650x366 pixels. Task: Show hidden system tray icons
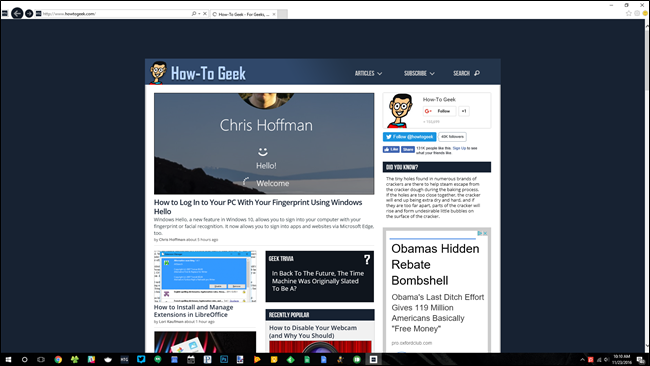coord(582,359)
